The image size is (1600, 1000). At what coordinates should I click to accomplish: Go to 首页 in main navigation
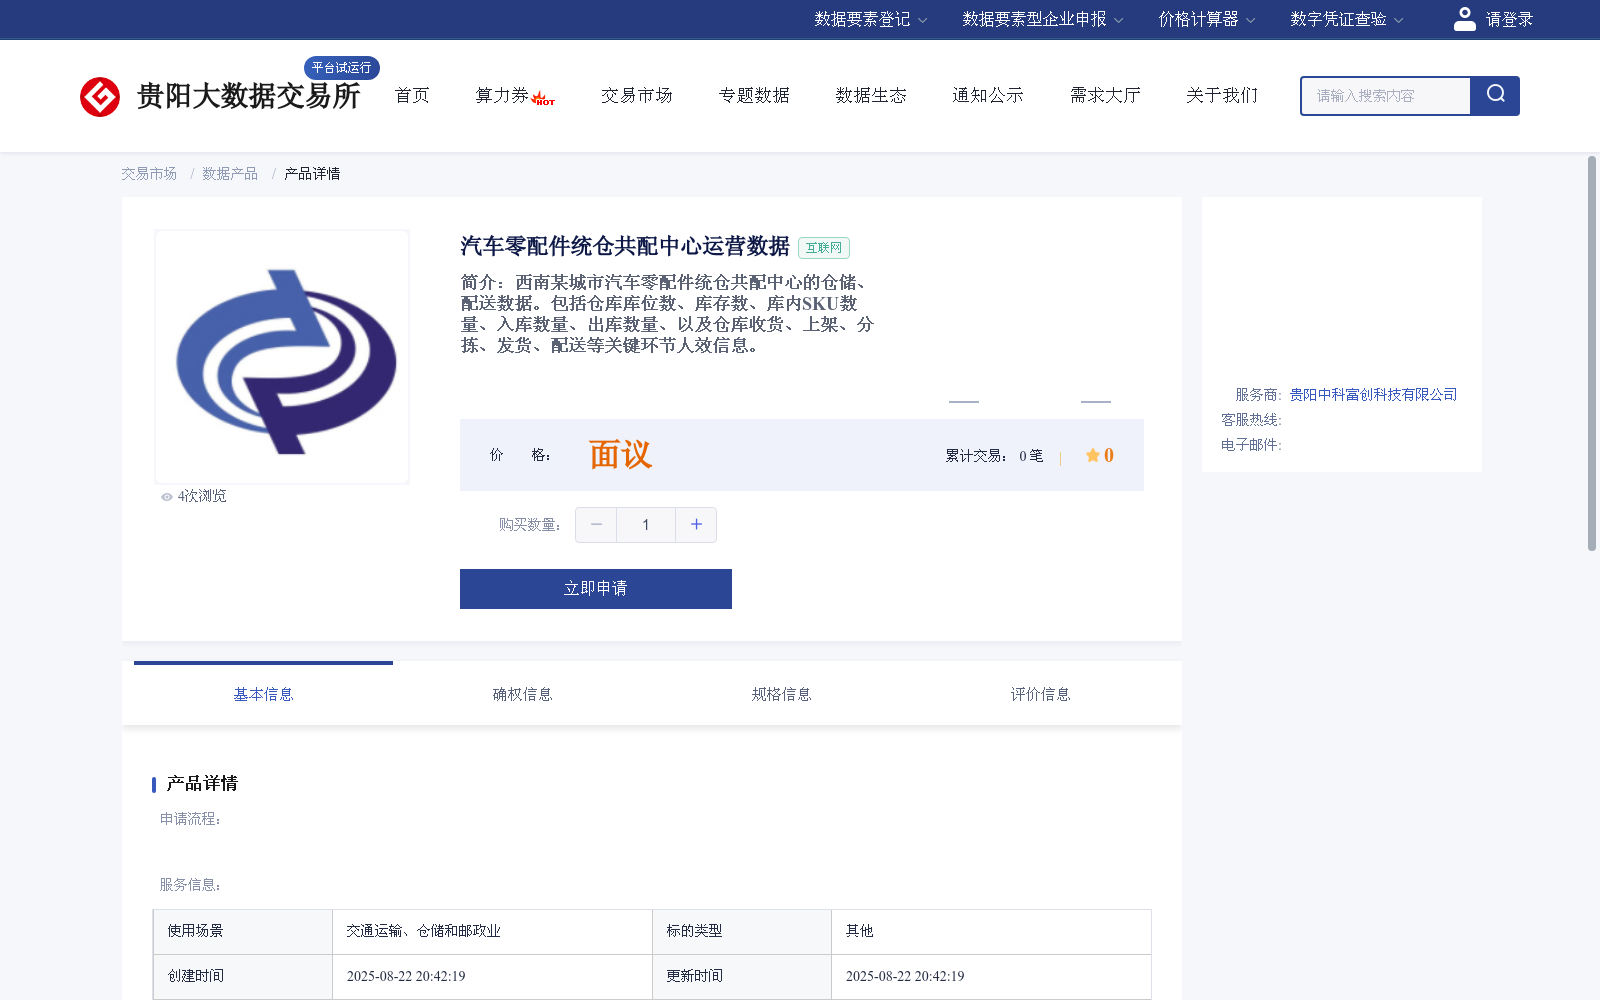click(412, 95)
